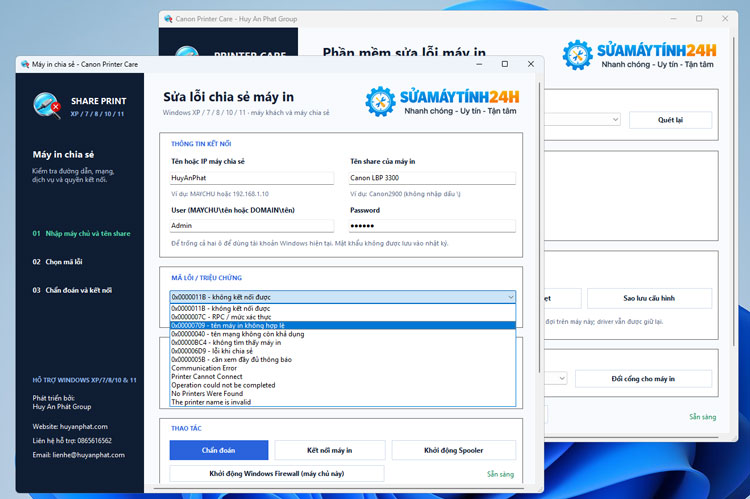Image resolution: width=750 pixels, height=499 pixels.
Task: Click Sửa lỗi chia sẻ máy in heading
Action: point(229,97)
